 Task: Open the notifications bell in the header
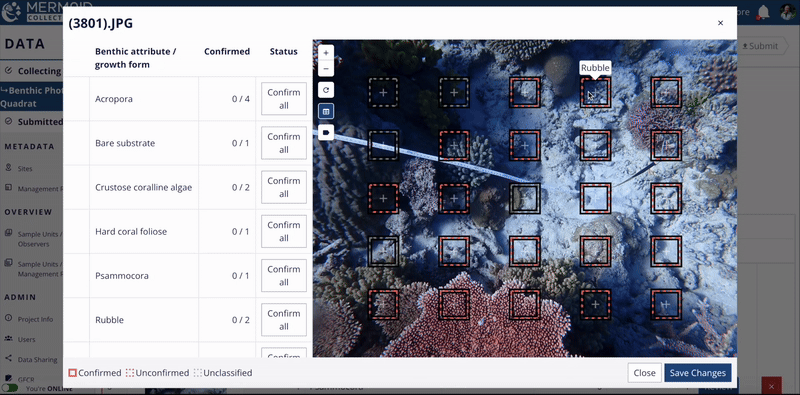click(x=763, y=12)
